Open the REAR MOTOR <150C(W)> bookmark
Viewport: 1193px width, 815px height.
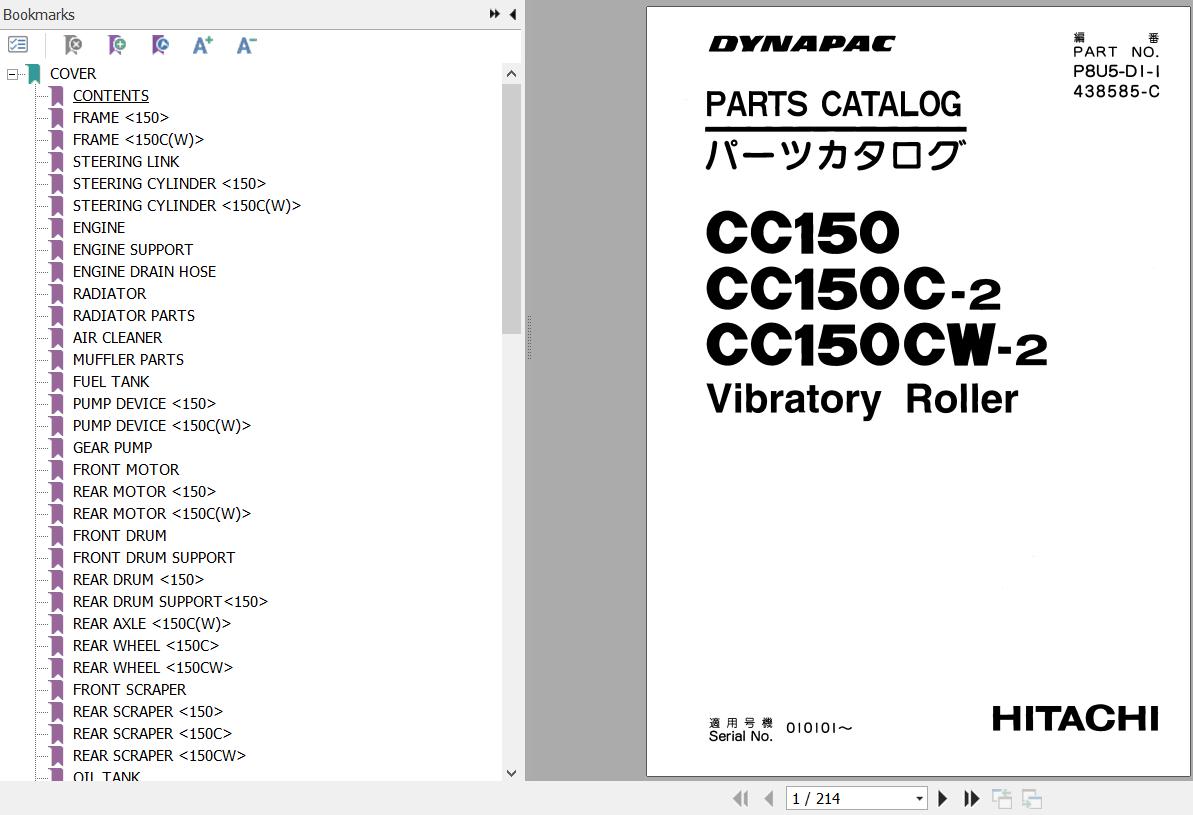(161, 514)
